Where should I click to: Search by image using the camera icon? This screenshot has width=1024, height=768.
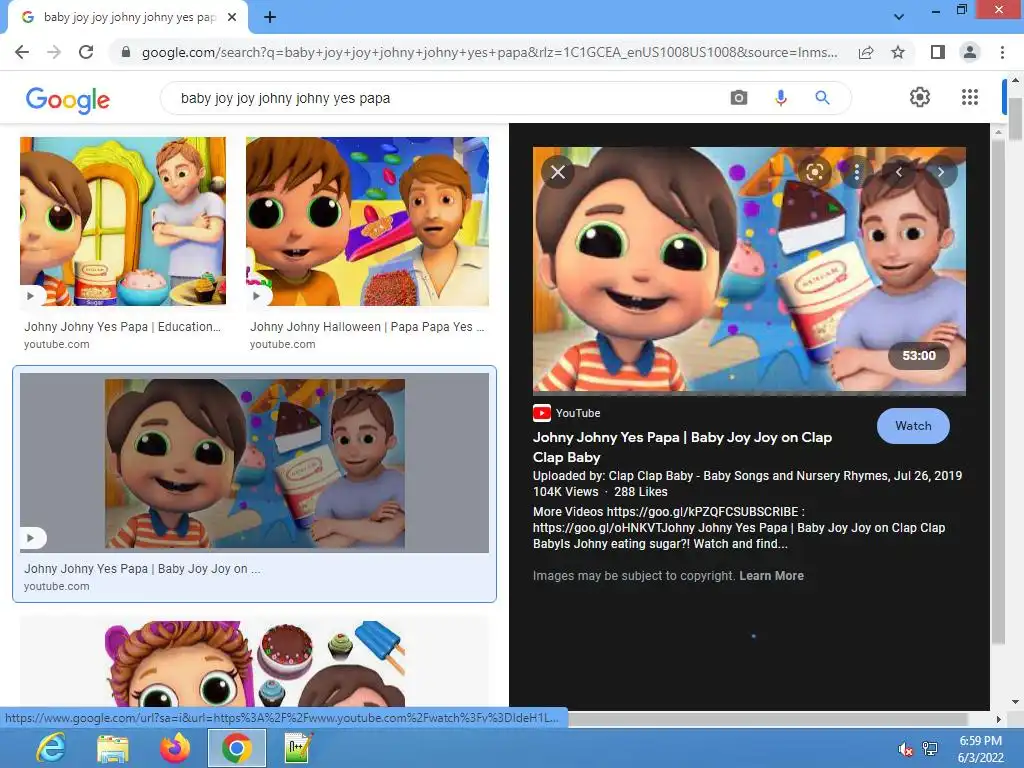coord(739,98)
